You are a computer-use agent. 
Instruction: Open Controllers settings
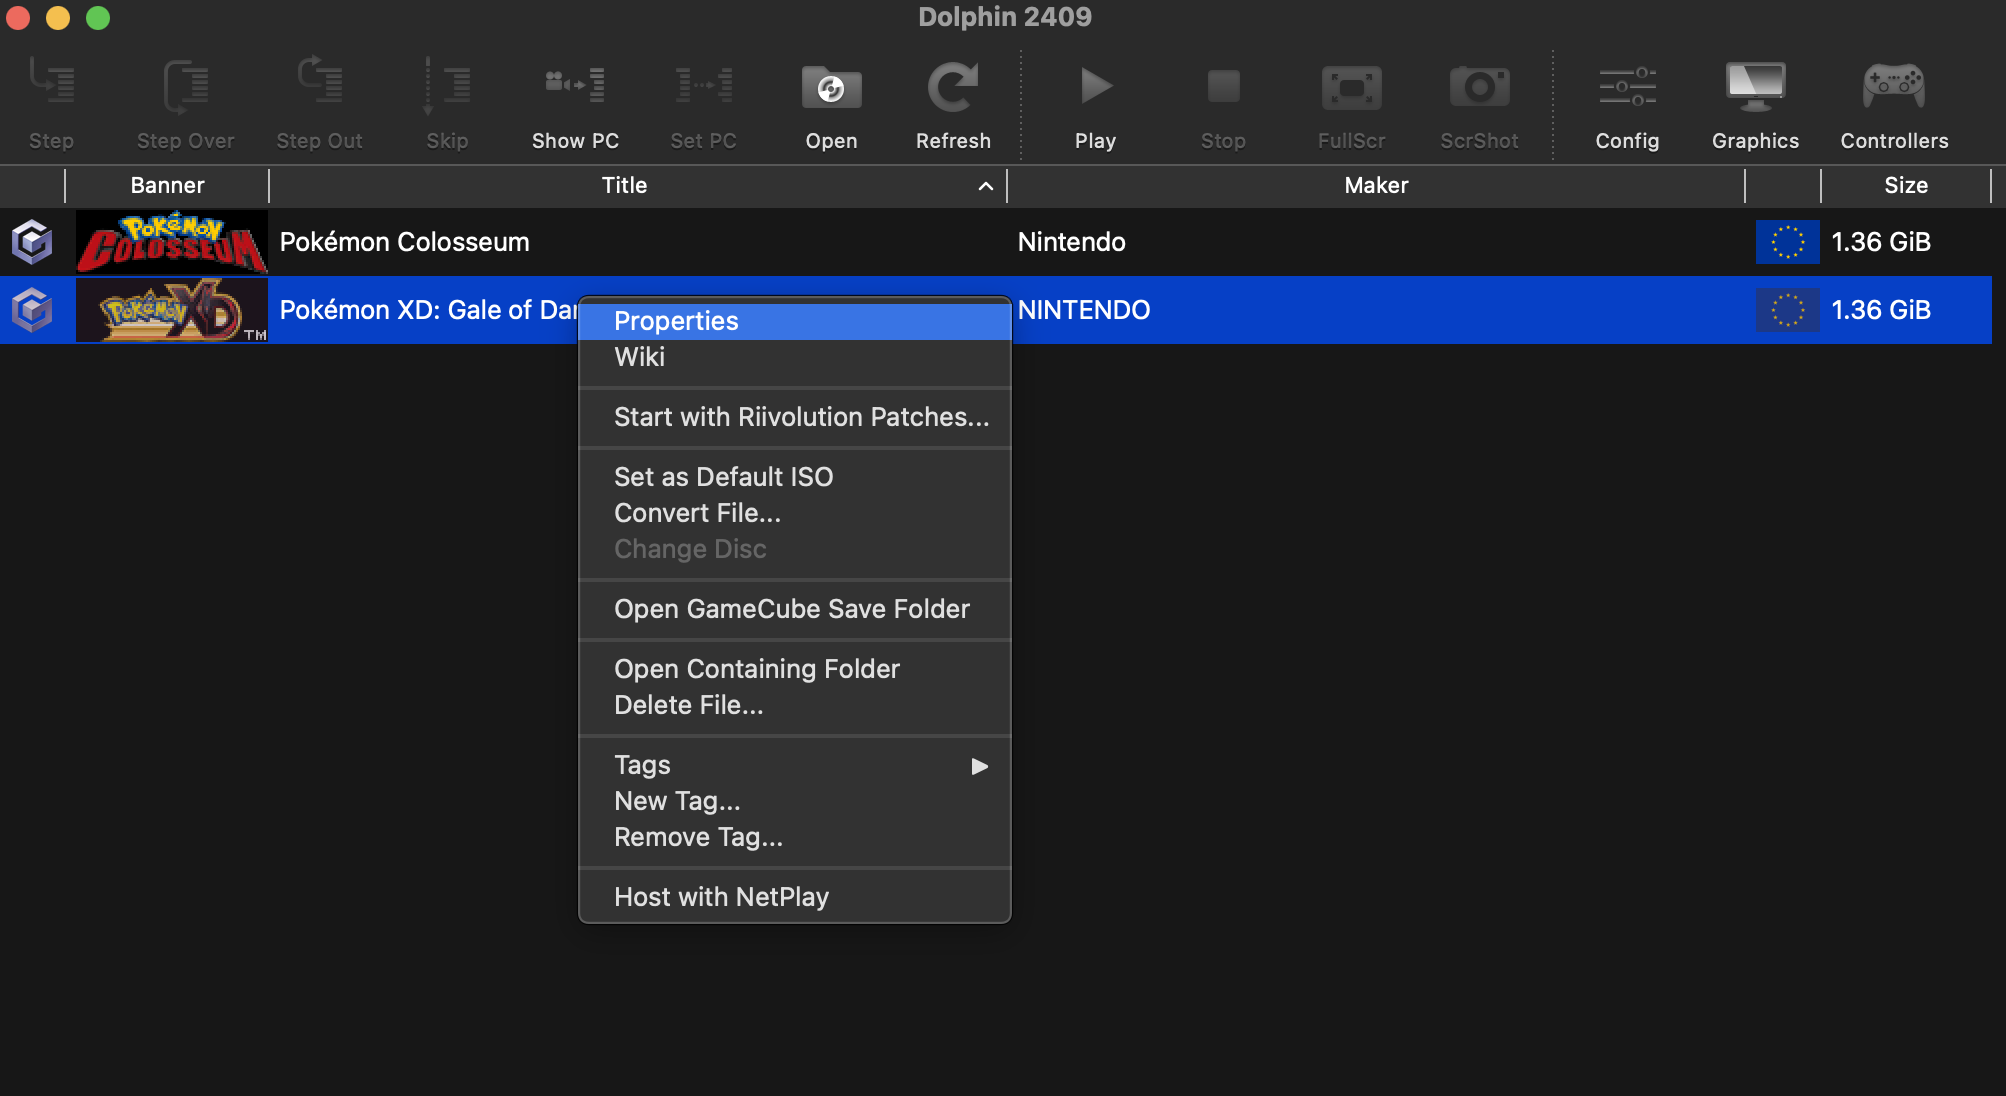1894,87
